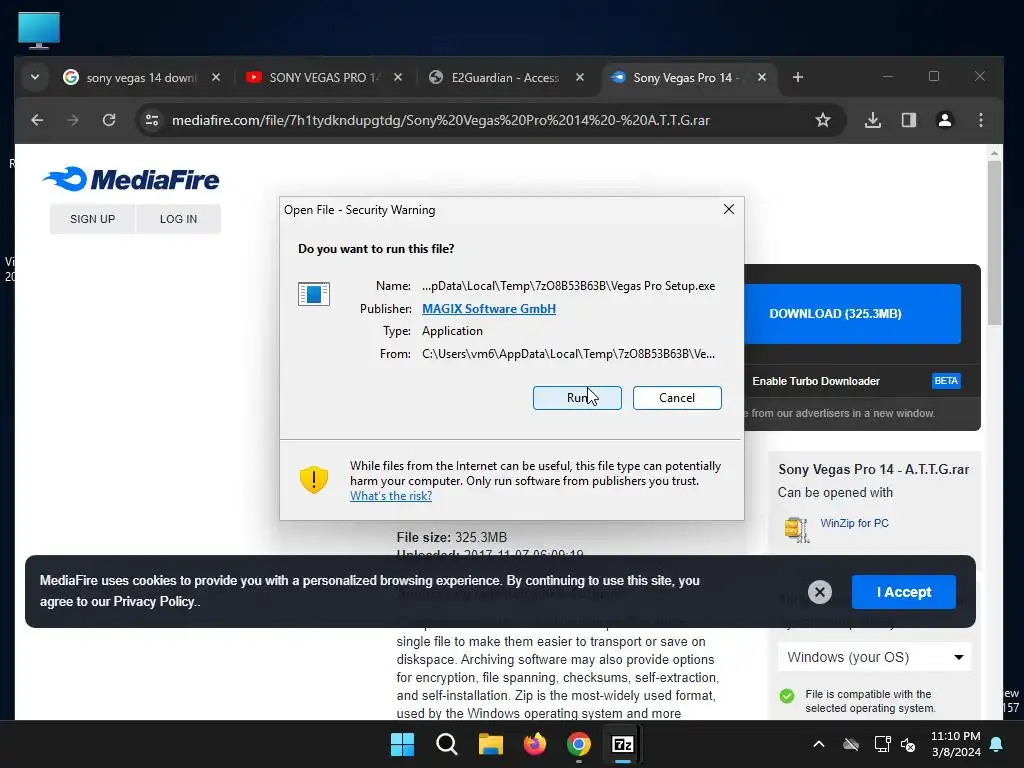The height and width of the screenshot is (768, 1024).
Task: Open Windows taskbar search
Action: point(447,744)
